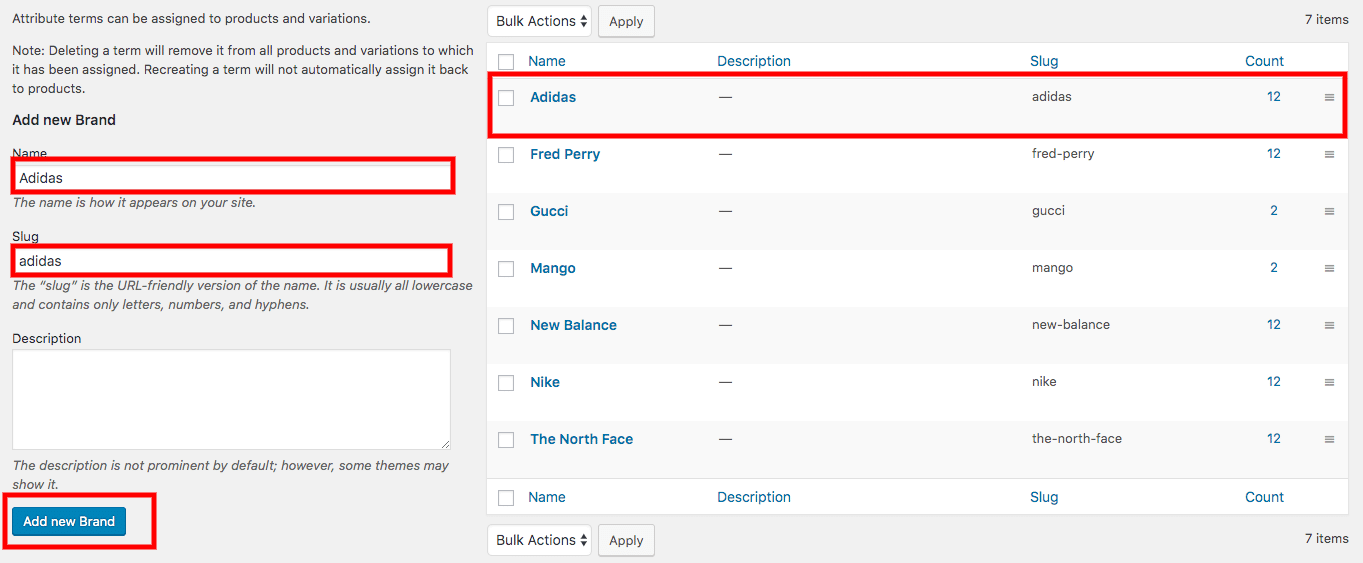Click the top 7 items count text

(1326, 19)
